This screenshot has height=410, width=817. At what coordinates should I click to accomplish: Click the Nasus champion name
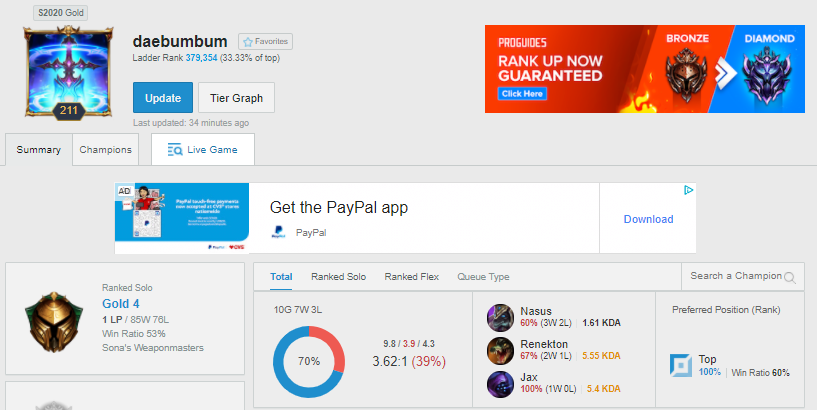(x=536, y=311)
